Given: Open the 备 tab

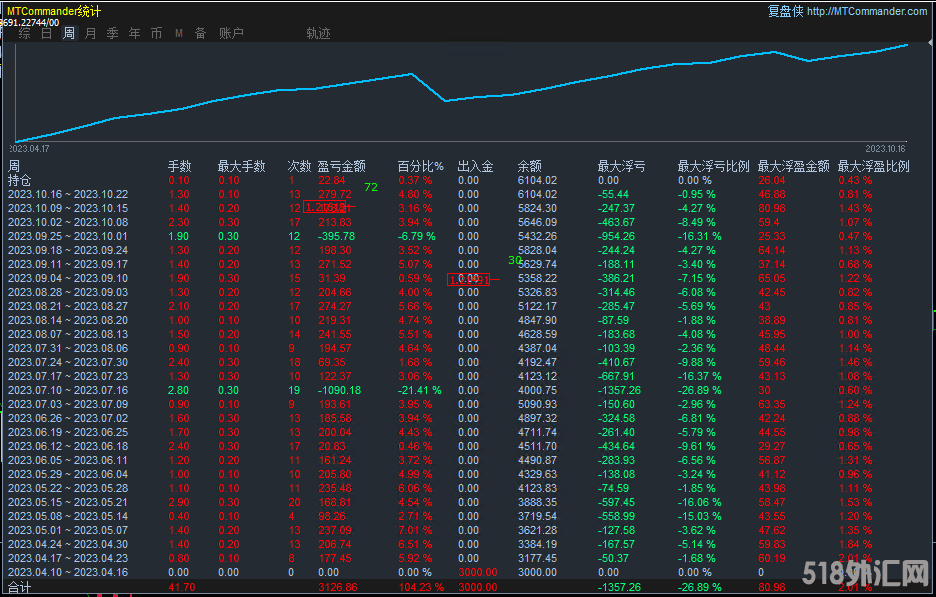Looking at the screenshot, I should [x=200, y=33].
